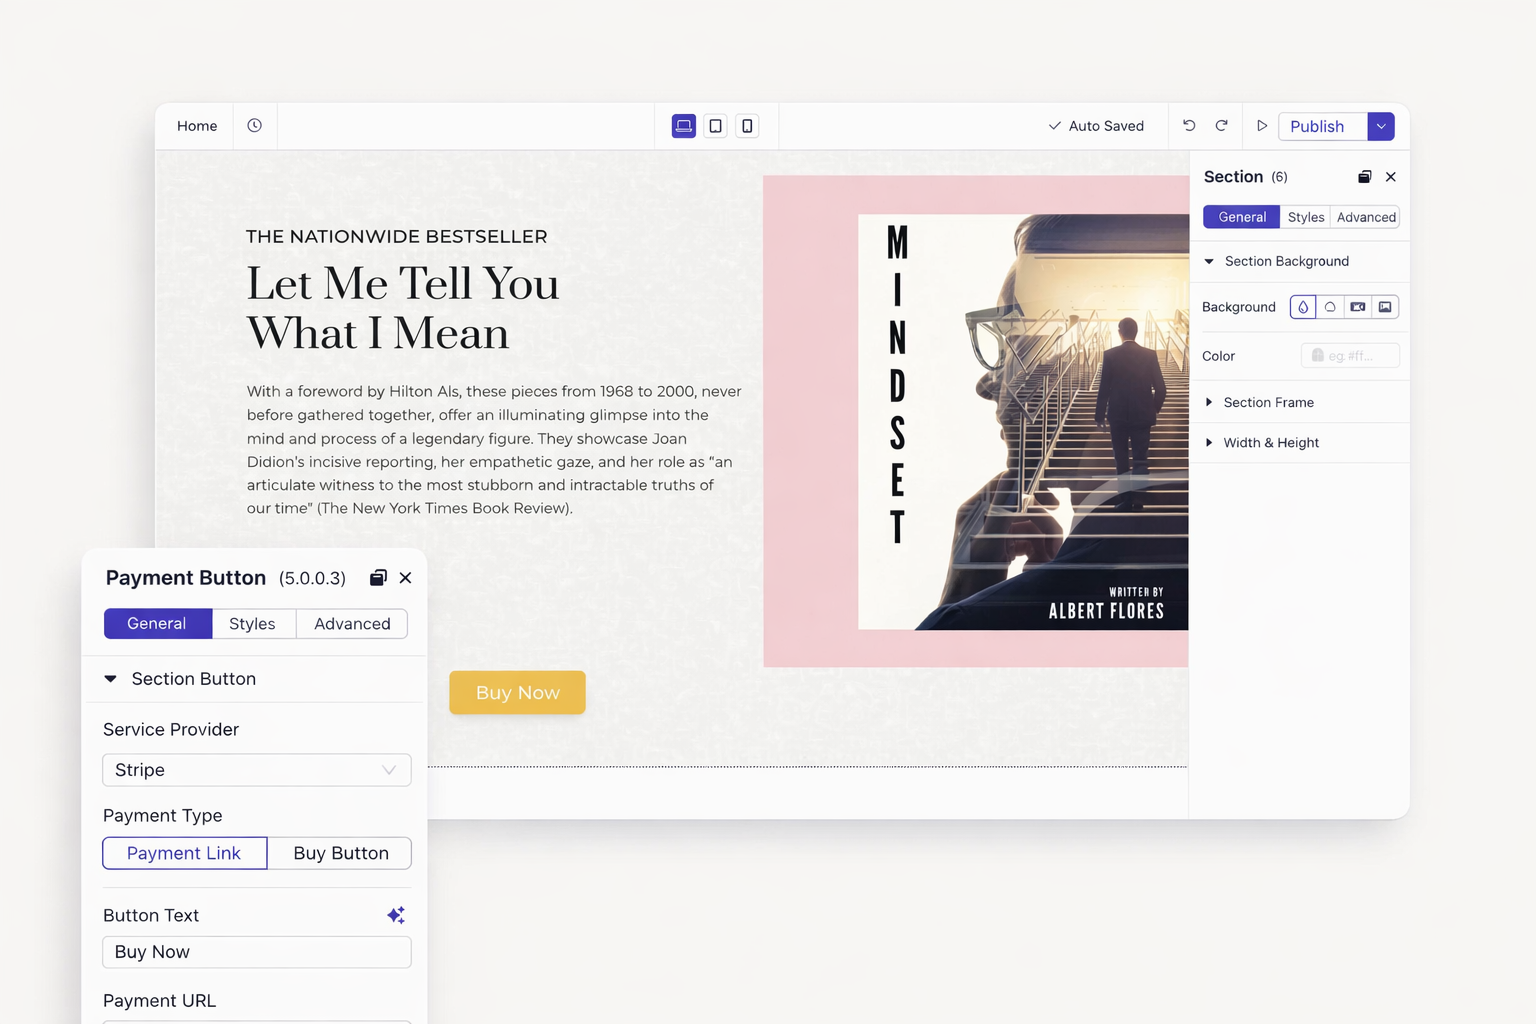Open Advanced tab in Section panel
This screenshot has height=1024, width=1536.
pos(1365,217)
